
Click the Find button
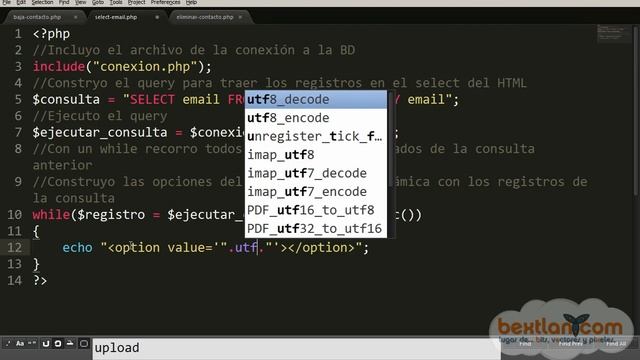(525, 344)
